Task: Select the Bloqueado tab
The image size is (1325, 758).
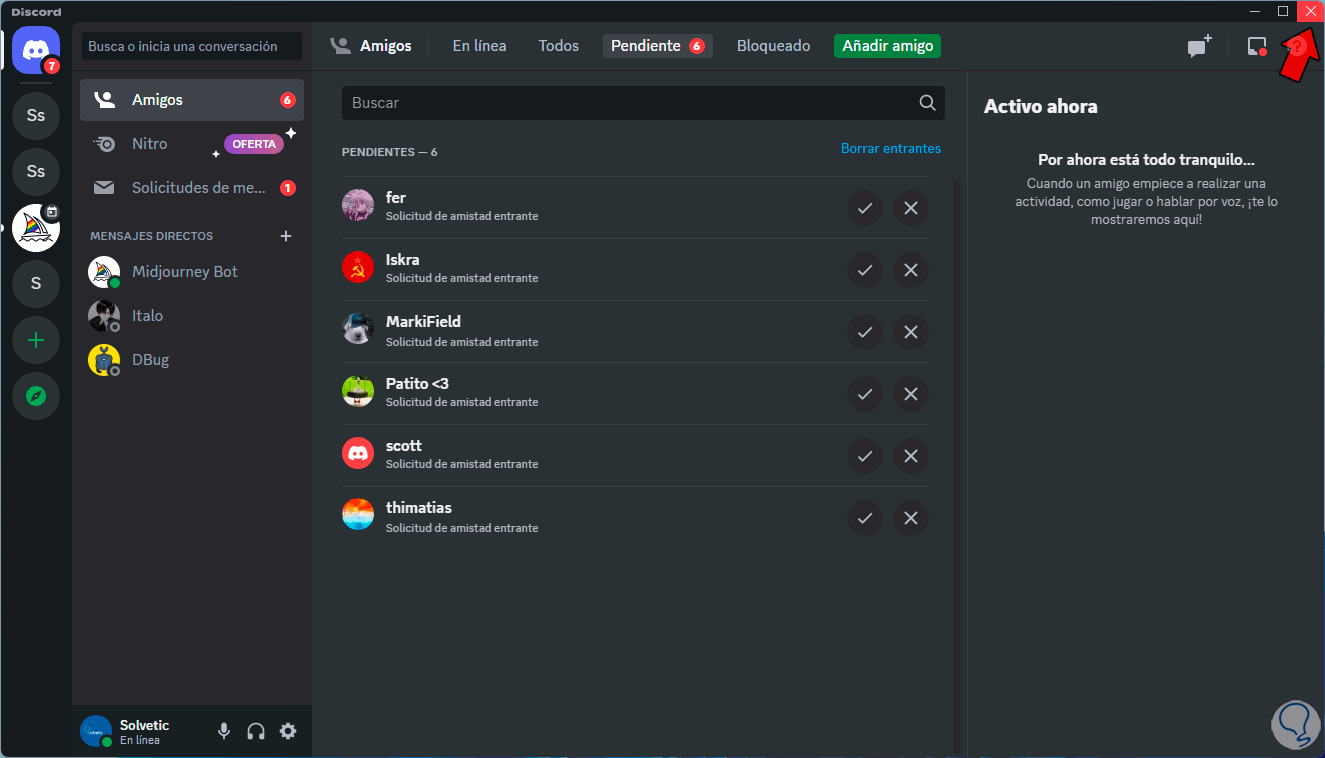Action: (x=773, y=46)
